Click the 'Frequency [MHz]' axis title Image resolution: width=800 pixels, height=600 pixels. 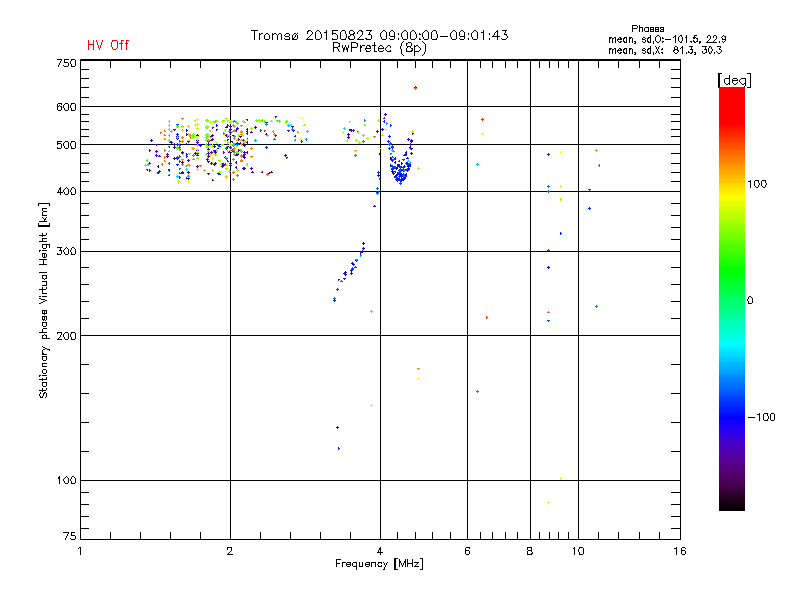(379, 564)
